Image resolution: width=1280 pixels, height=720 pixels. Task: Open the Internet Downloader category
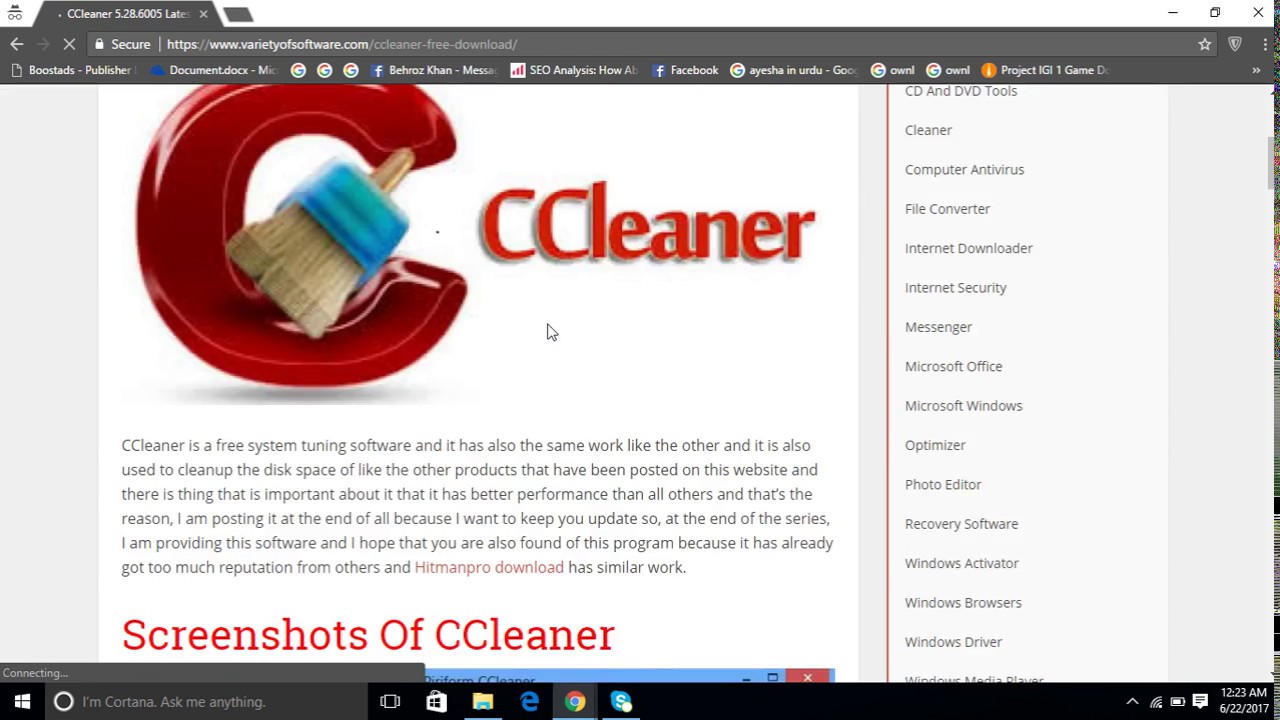968,248
